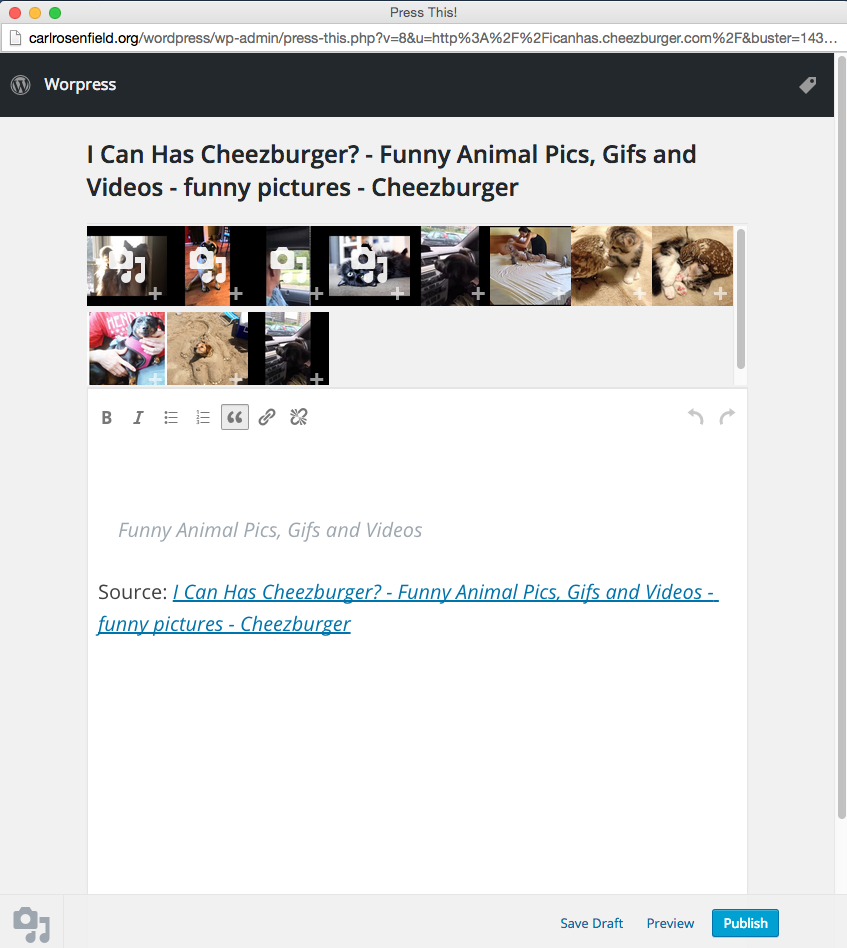Open the Cheezburger source link

[x=409, y=608]
